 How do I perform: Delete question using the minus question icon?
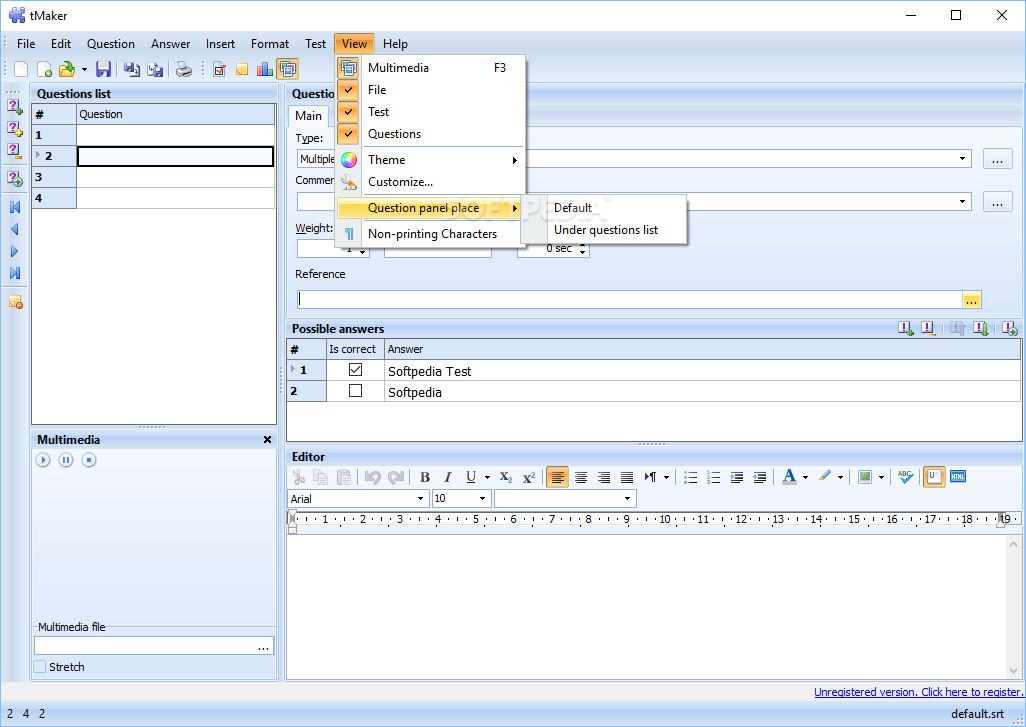14,150
